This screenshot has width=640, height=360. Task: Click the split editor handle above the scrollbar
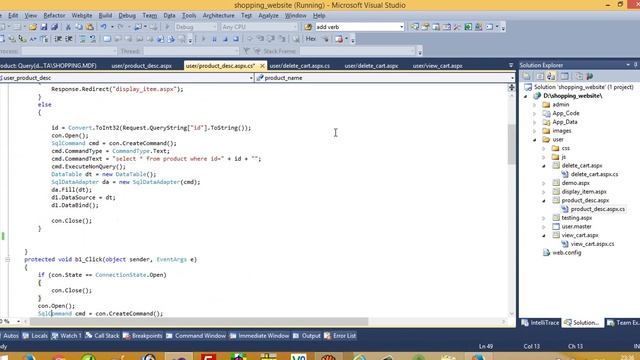tap(511, 87)
